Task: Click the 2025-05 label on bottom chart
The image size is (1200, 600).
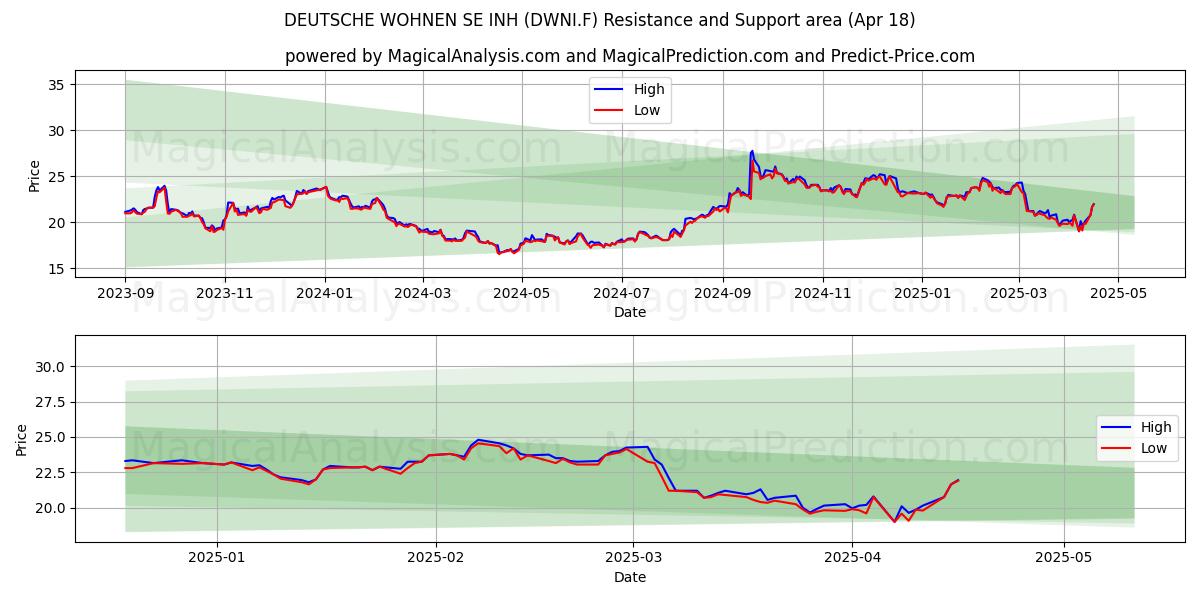Action: 1064,559
